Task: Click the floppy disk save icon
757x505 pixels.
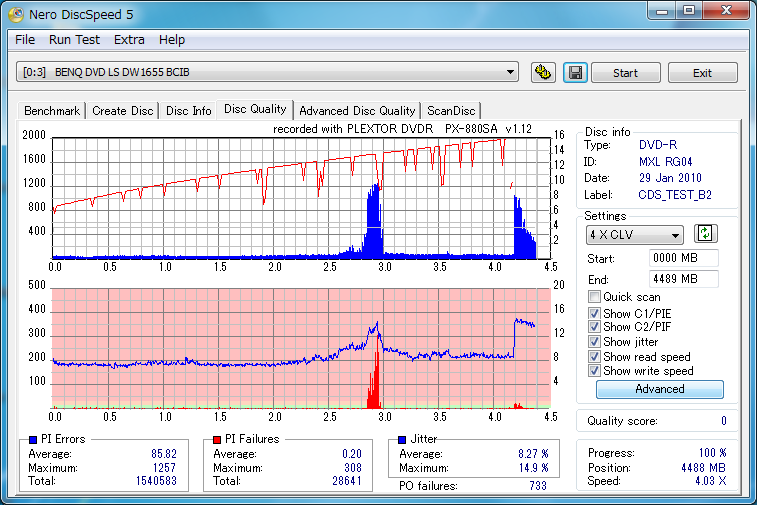Action: click(x=574, y=73)
